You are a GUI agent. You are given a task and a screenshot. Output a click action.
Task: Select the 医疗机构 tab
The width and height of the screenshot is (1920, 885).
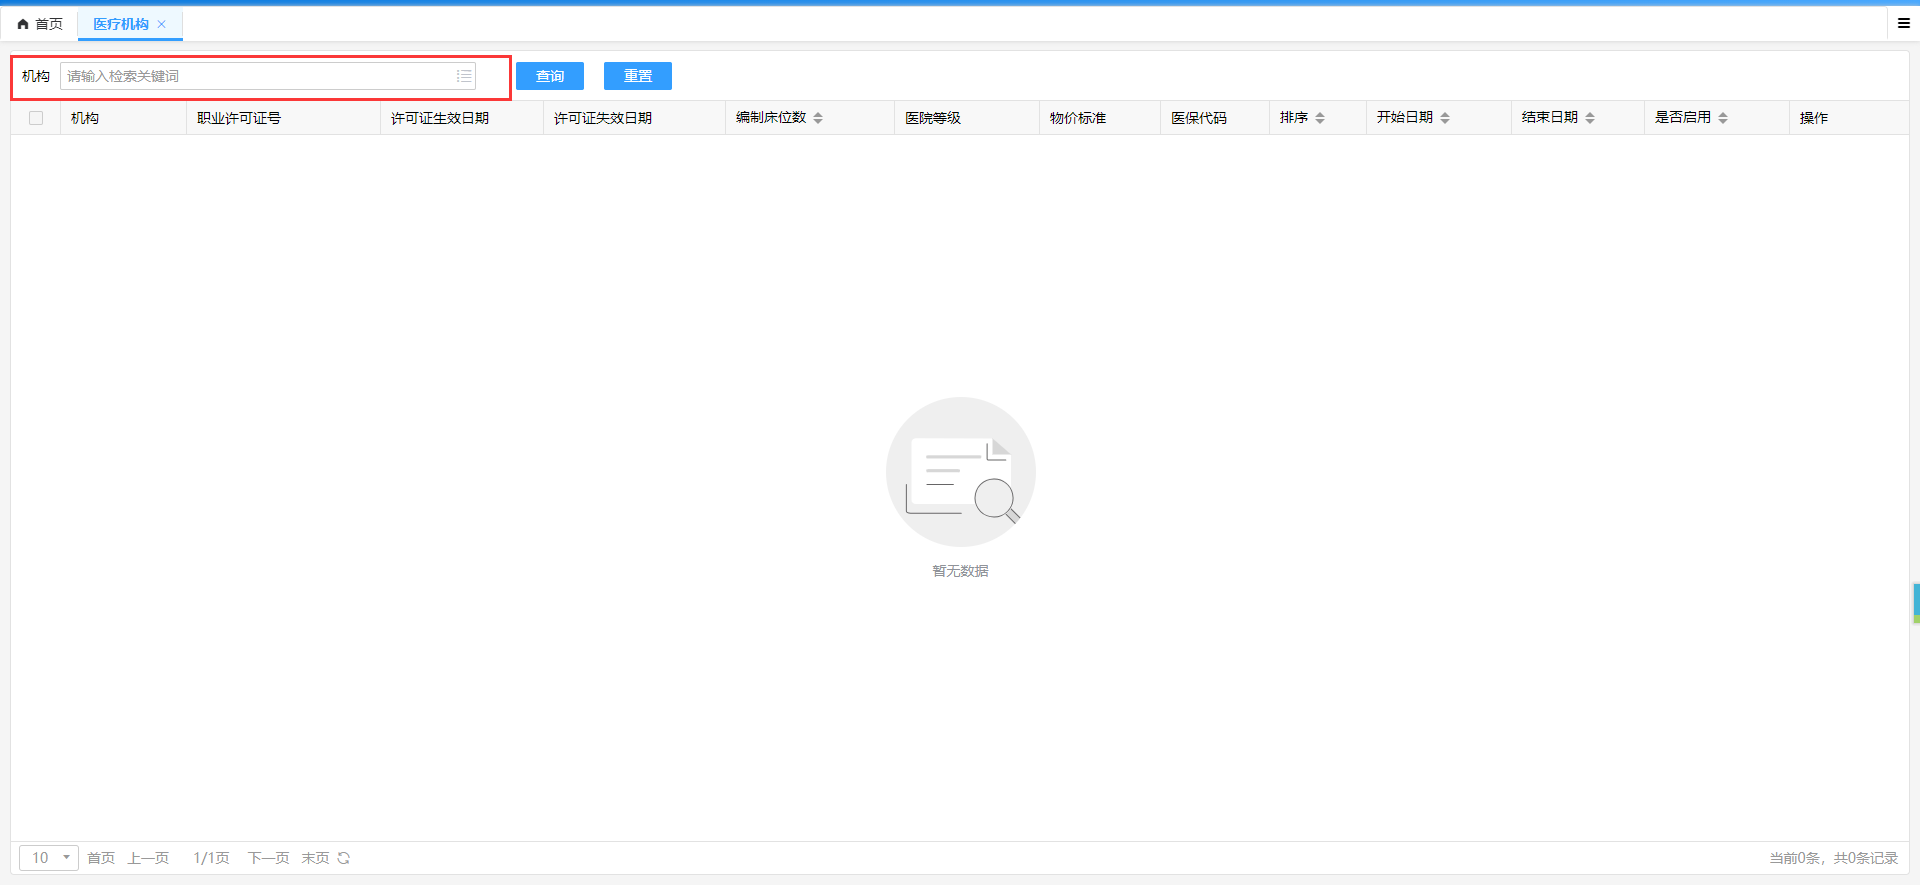click(x=121, y=24)
